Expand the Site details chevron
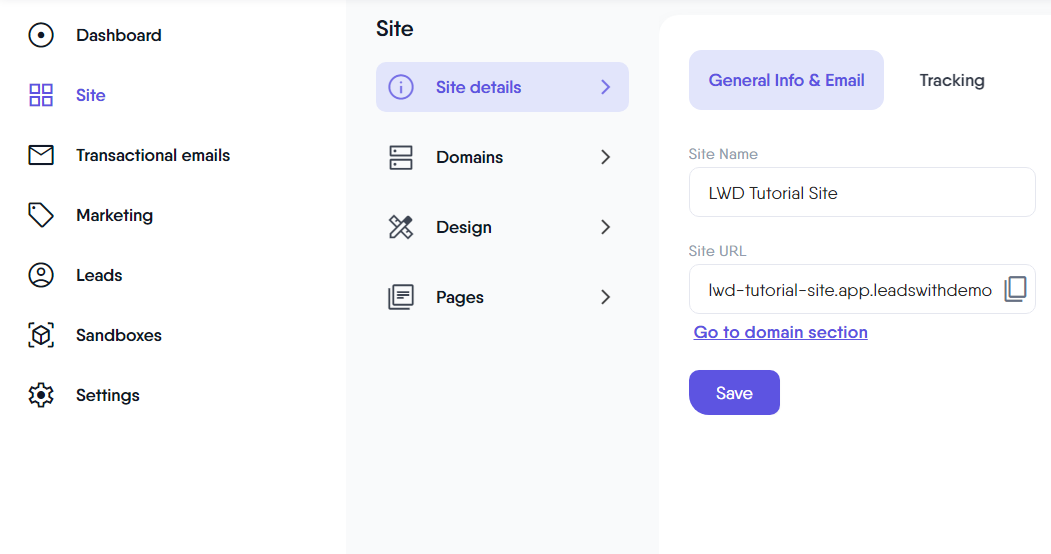 tap(605, 87)
